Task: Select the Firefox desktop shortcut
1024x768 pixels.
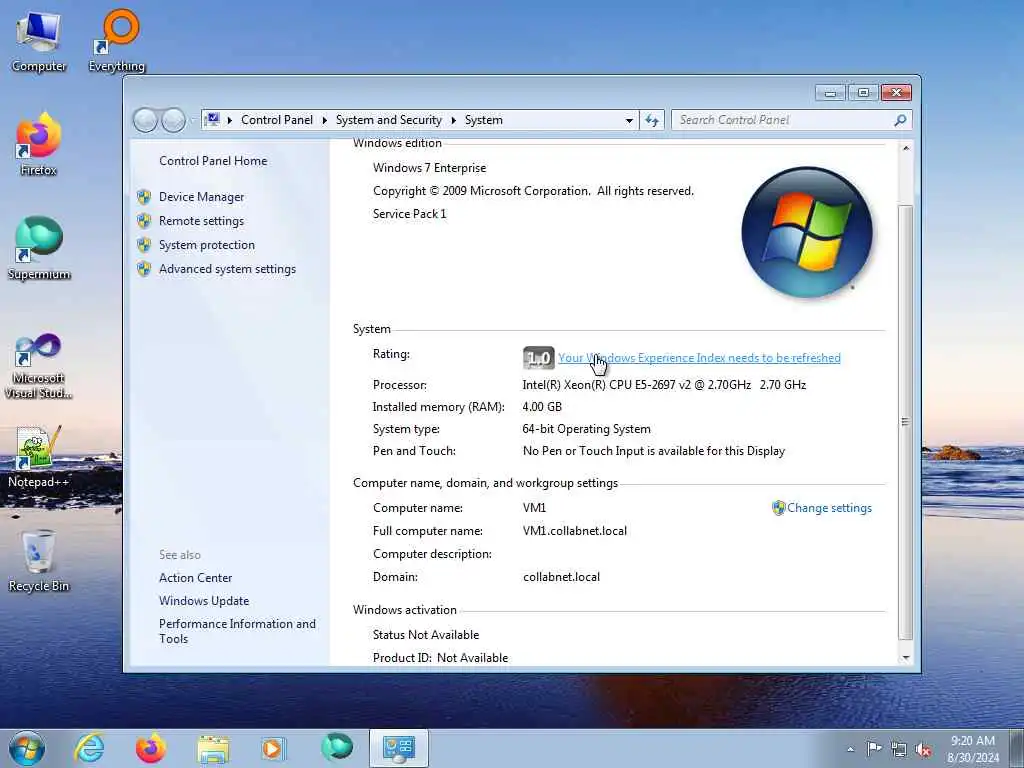Action: click(39, 145)
